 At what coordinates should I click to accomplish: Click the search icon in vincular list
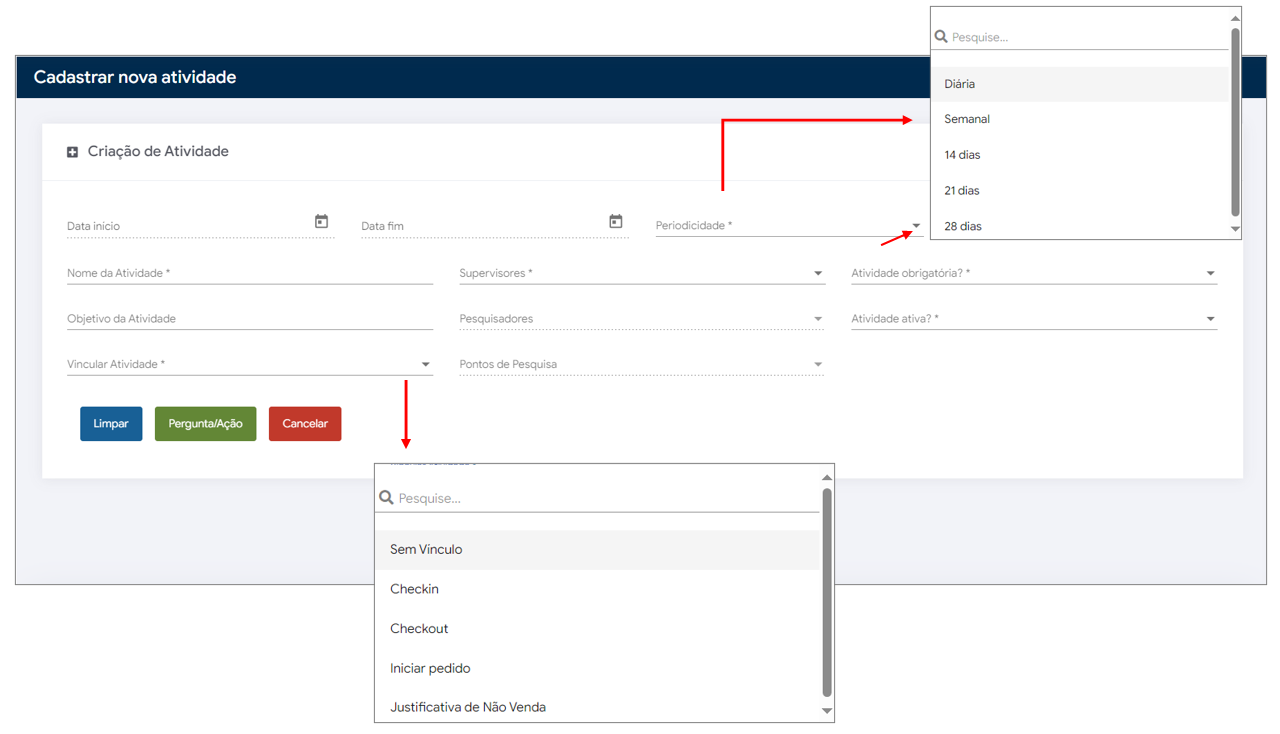pos(386,498)
